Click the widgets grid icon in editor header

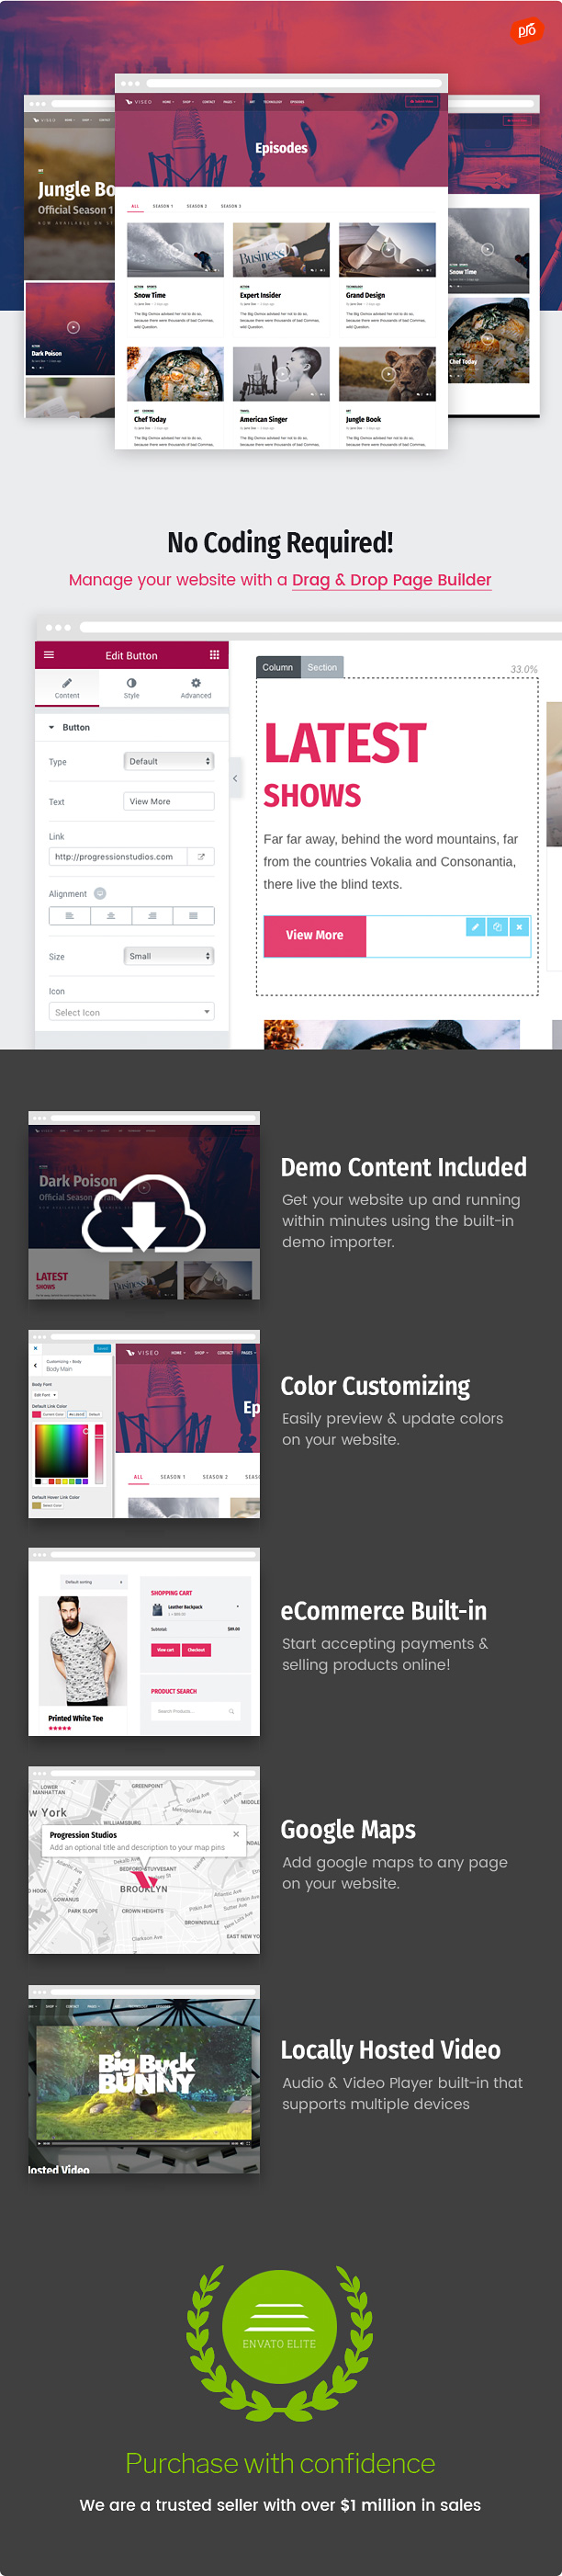tap(214, 655)
